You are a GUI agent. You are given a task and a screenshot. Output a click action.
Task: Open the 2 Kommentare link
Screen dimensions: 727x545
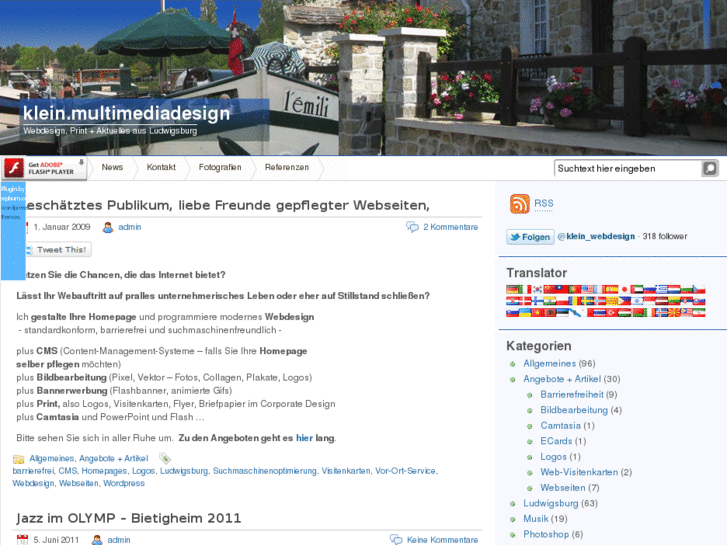pos(450,227)
